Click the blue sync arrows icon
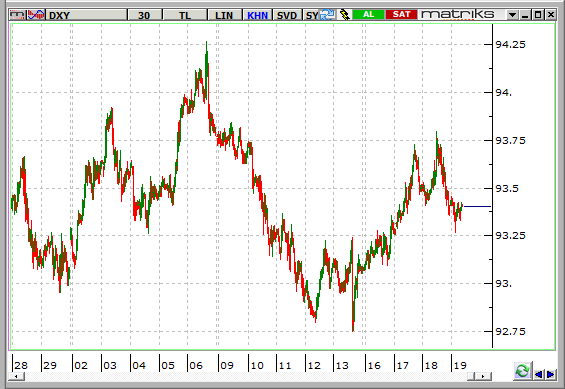This screenshot has width=565, height=389. pyautogui.click(x=328, y=15)
